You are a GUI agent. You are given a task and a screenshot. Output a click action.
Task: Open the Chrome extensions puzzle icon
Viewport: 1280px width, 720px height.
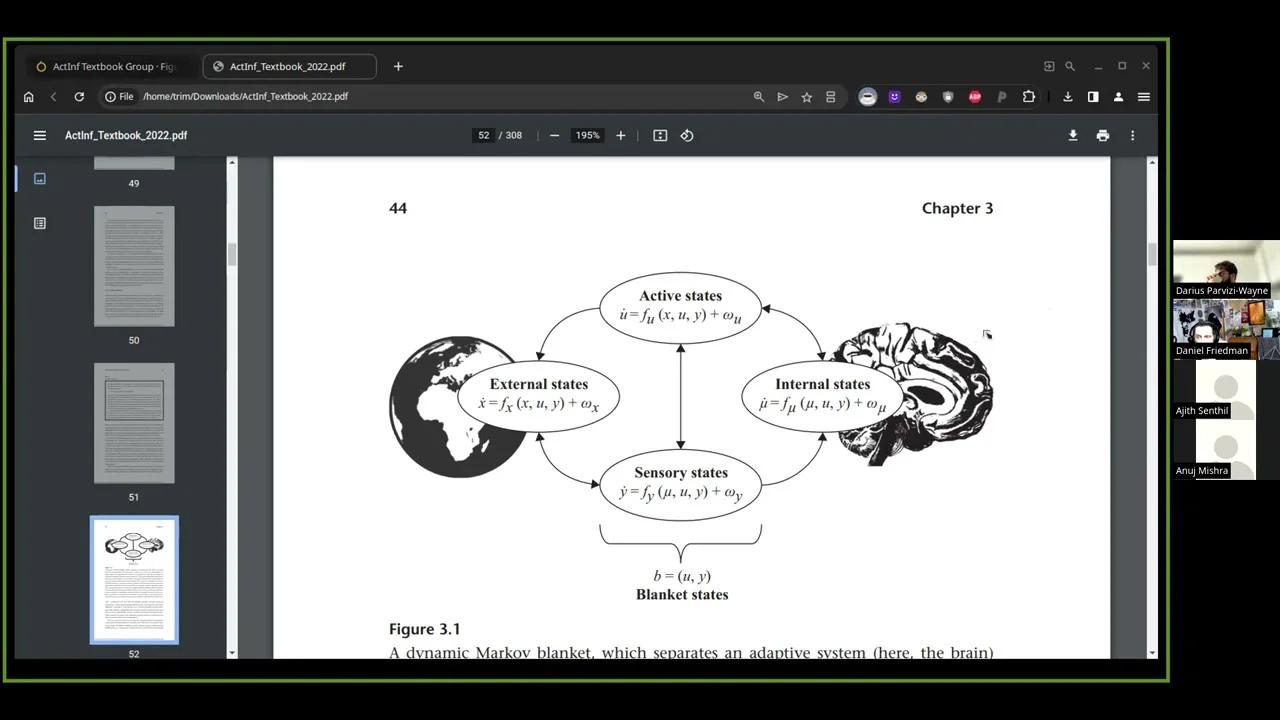tap(1028, 96)
